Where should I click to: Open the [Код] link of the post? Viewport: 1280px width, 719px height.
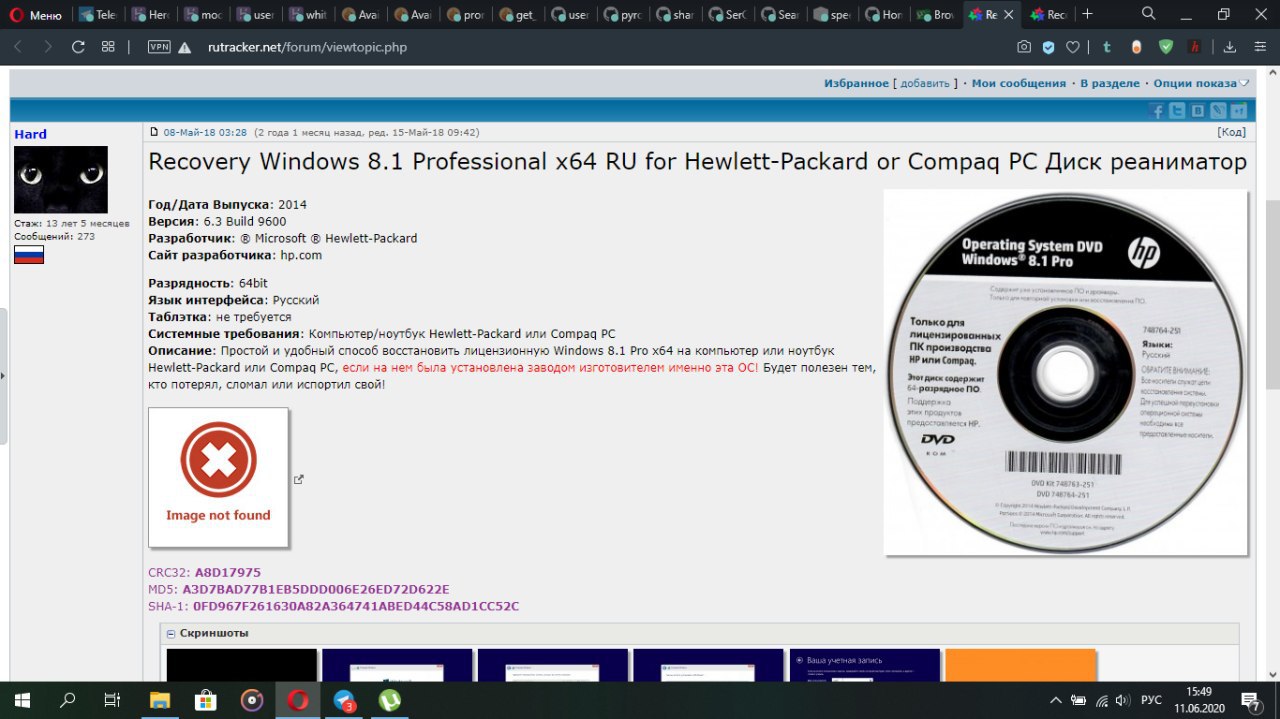point(1231,132)
